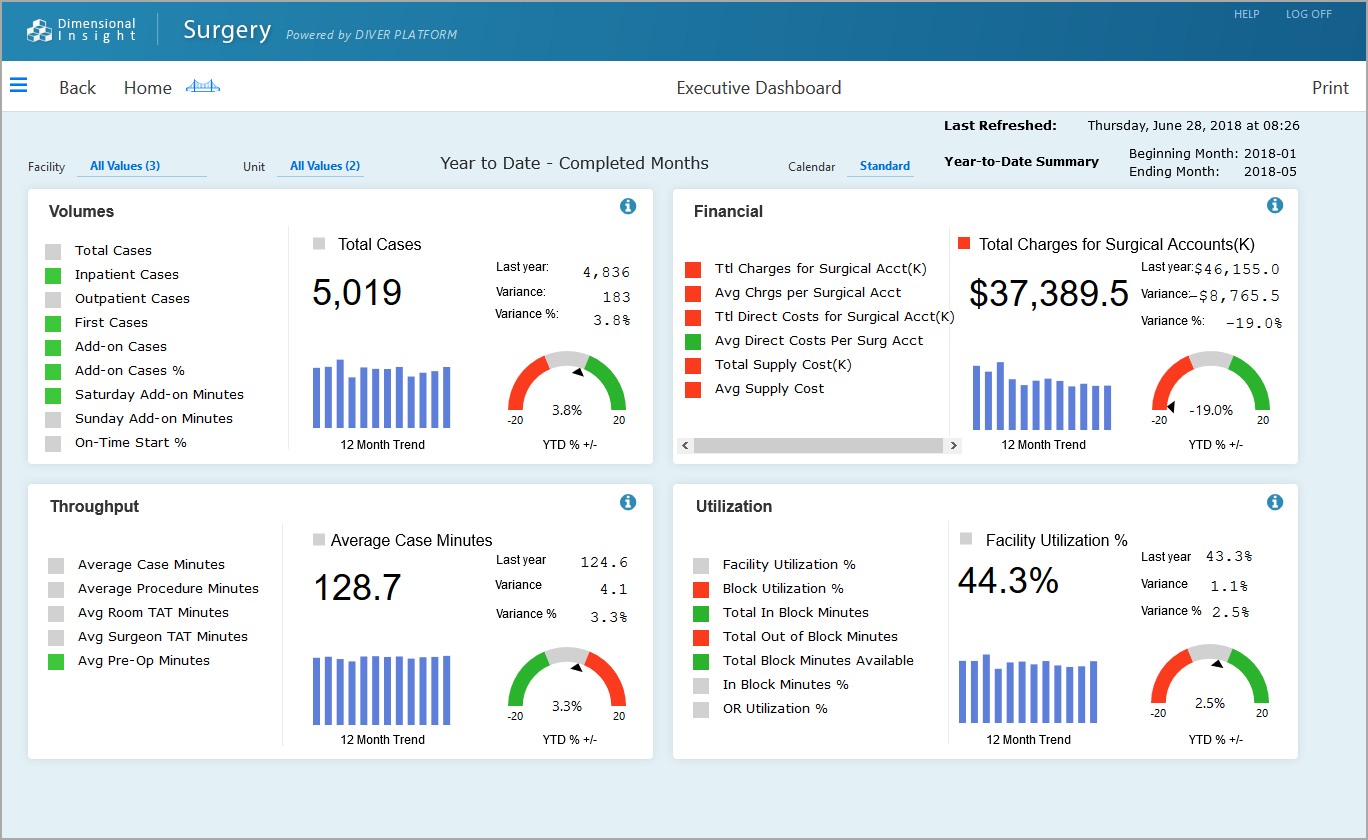Open the Volumes panel info icon

tap(628, 206)
